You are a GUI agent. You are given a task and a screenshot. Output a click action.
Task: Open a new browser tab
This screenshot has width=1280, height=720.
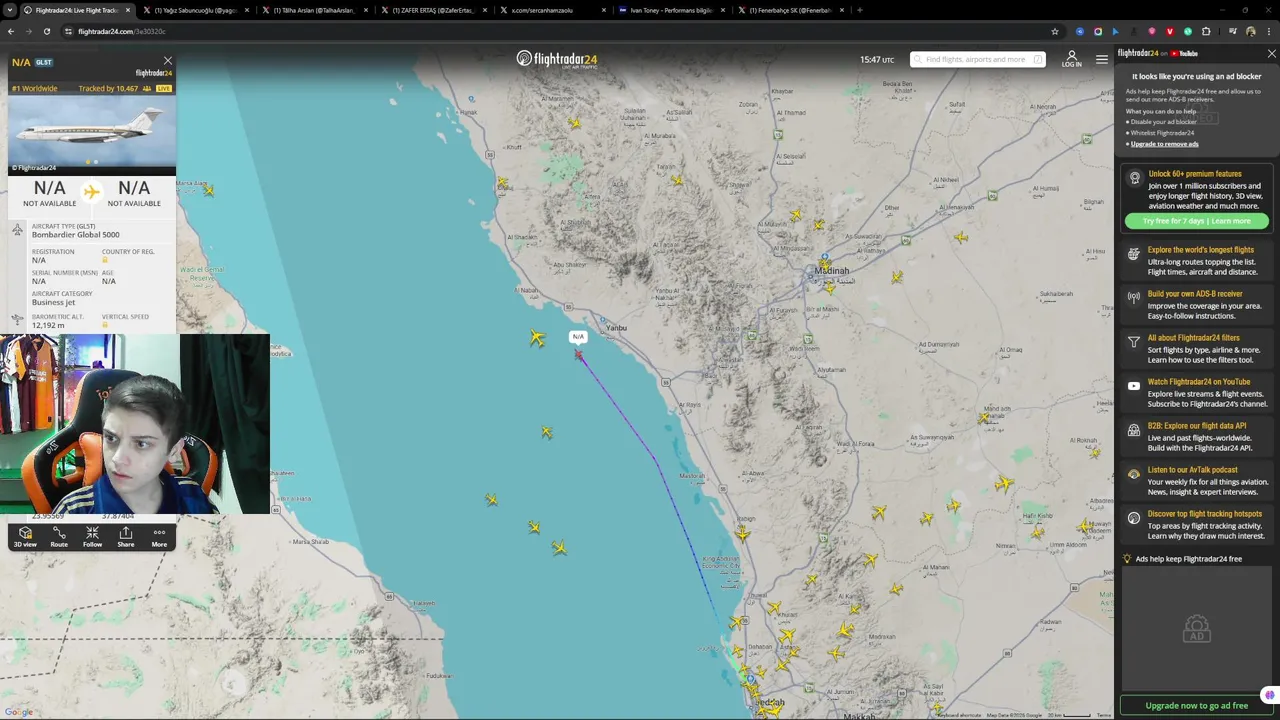[x=860, y=10]
